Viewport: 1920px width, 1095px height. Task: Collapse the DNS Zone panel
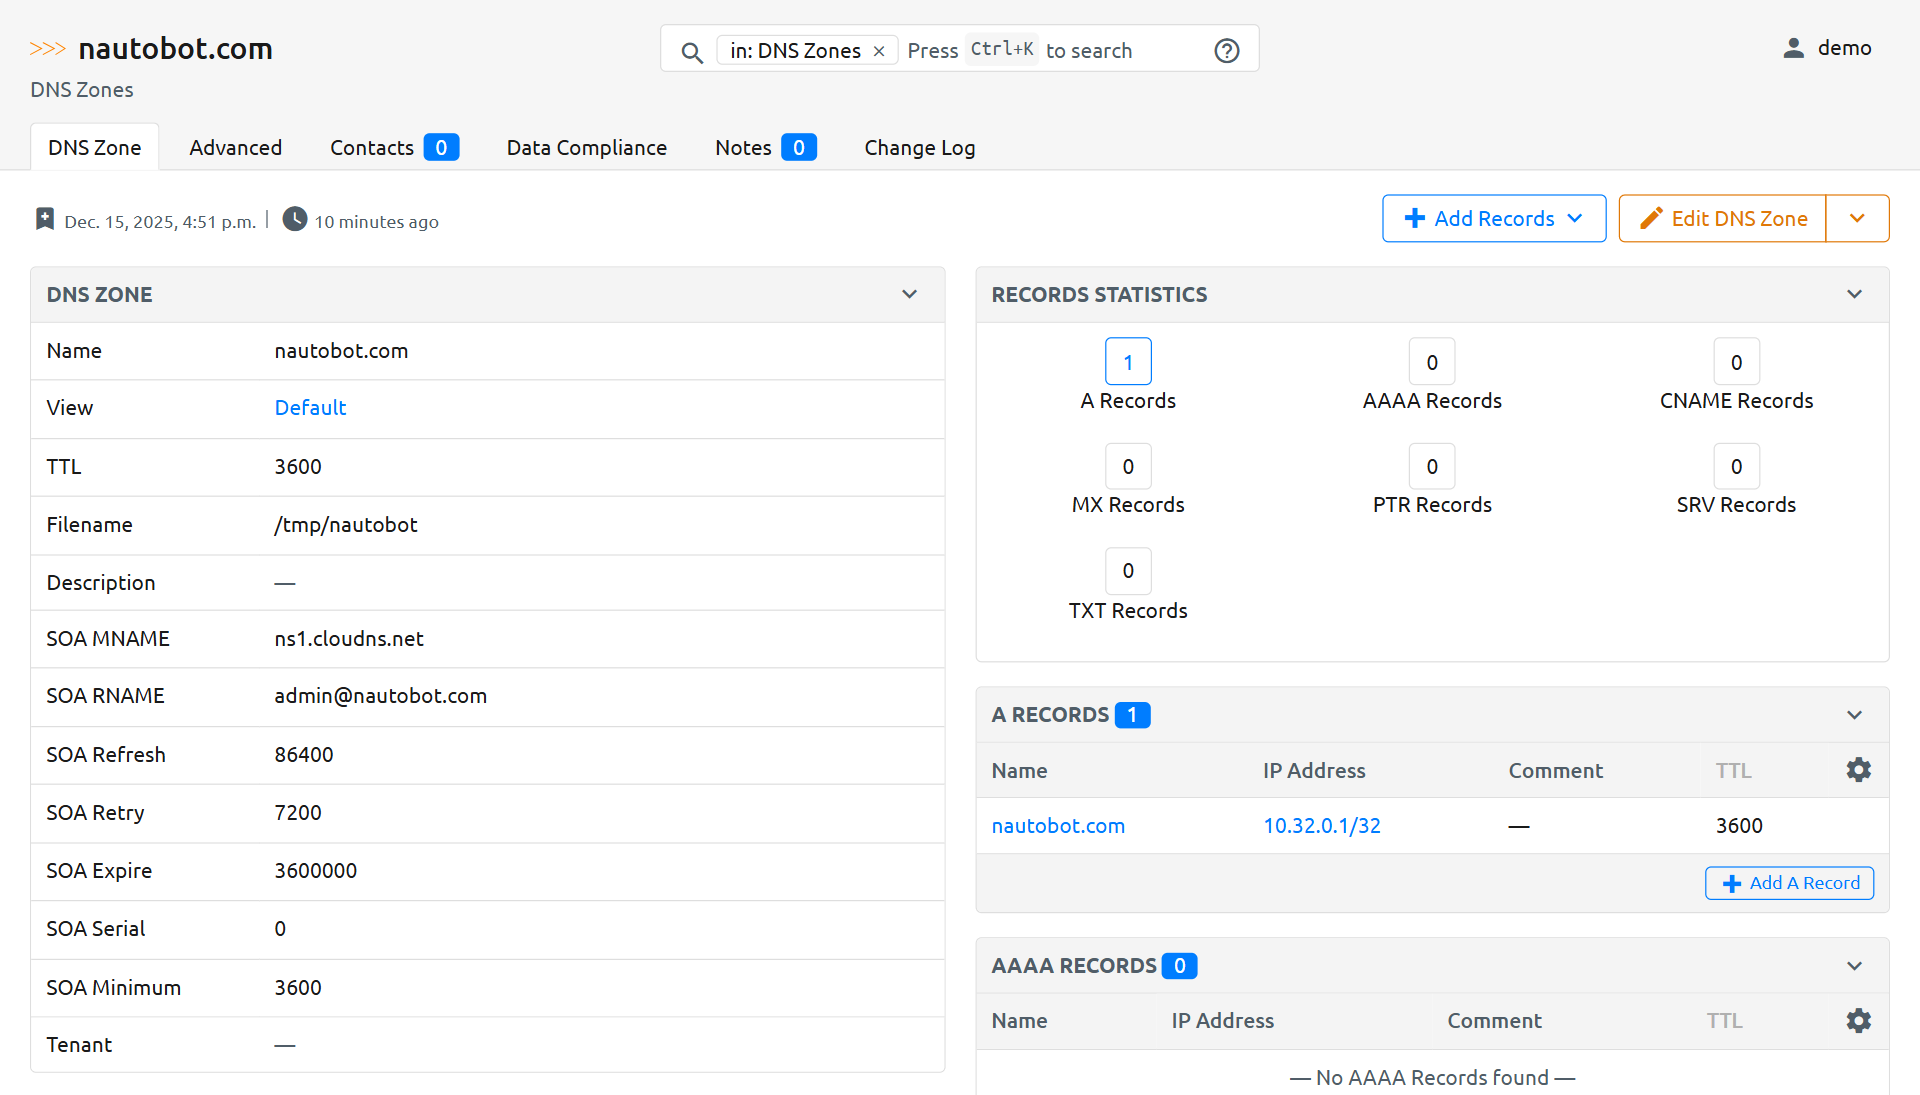(909, 294)
